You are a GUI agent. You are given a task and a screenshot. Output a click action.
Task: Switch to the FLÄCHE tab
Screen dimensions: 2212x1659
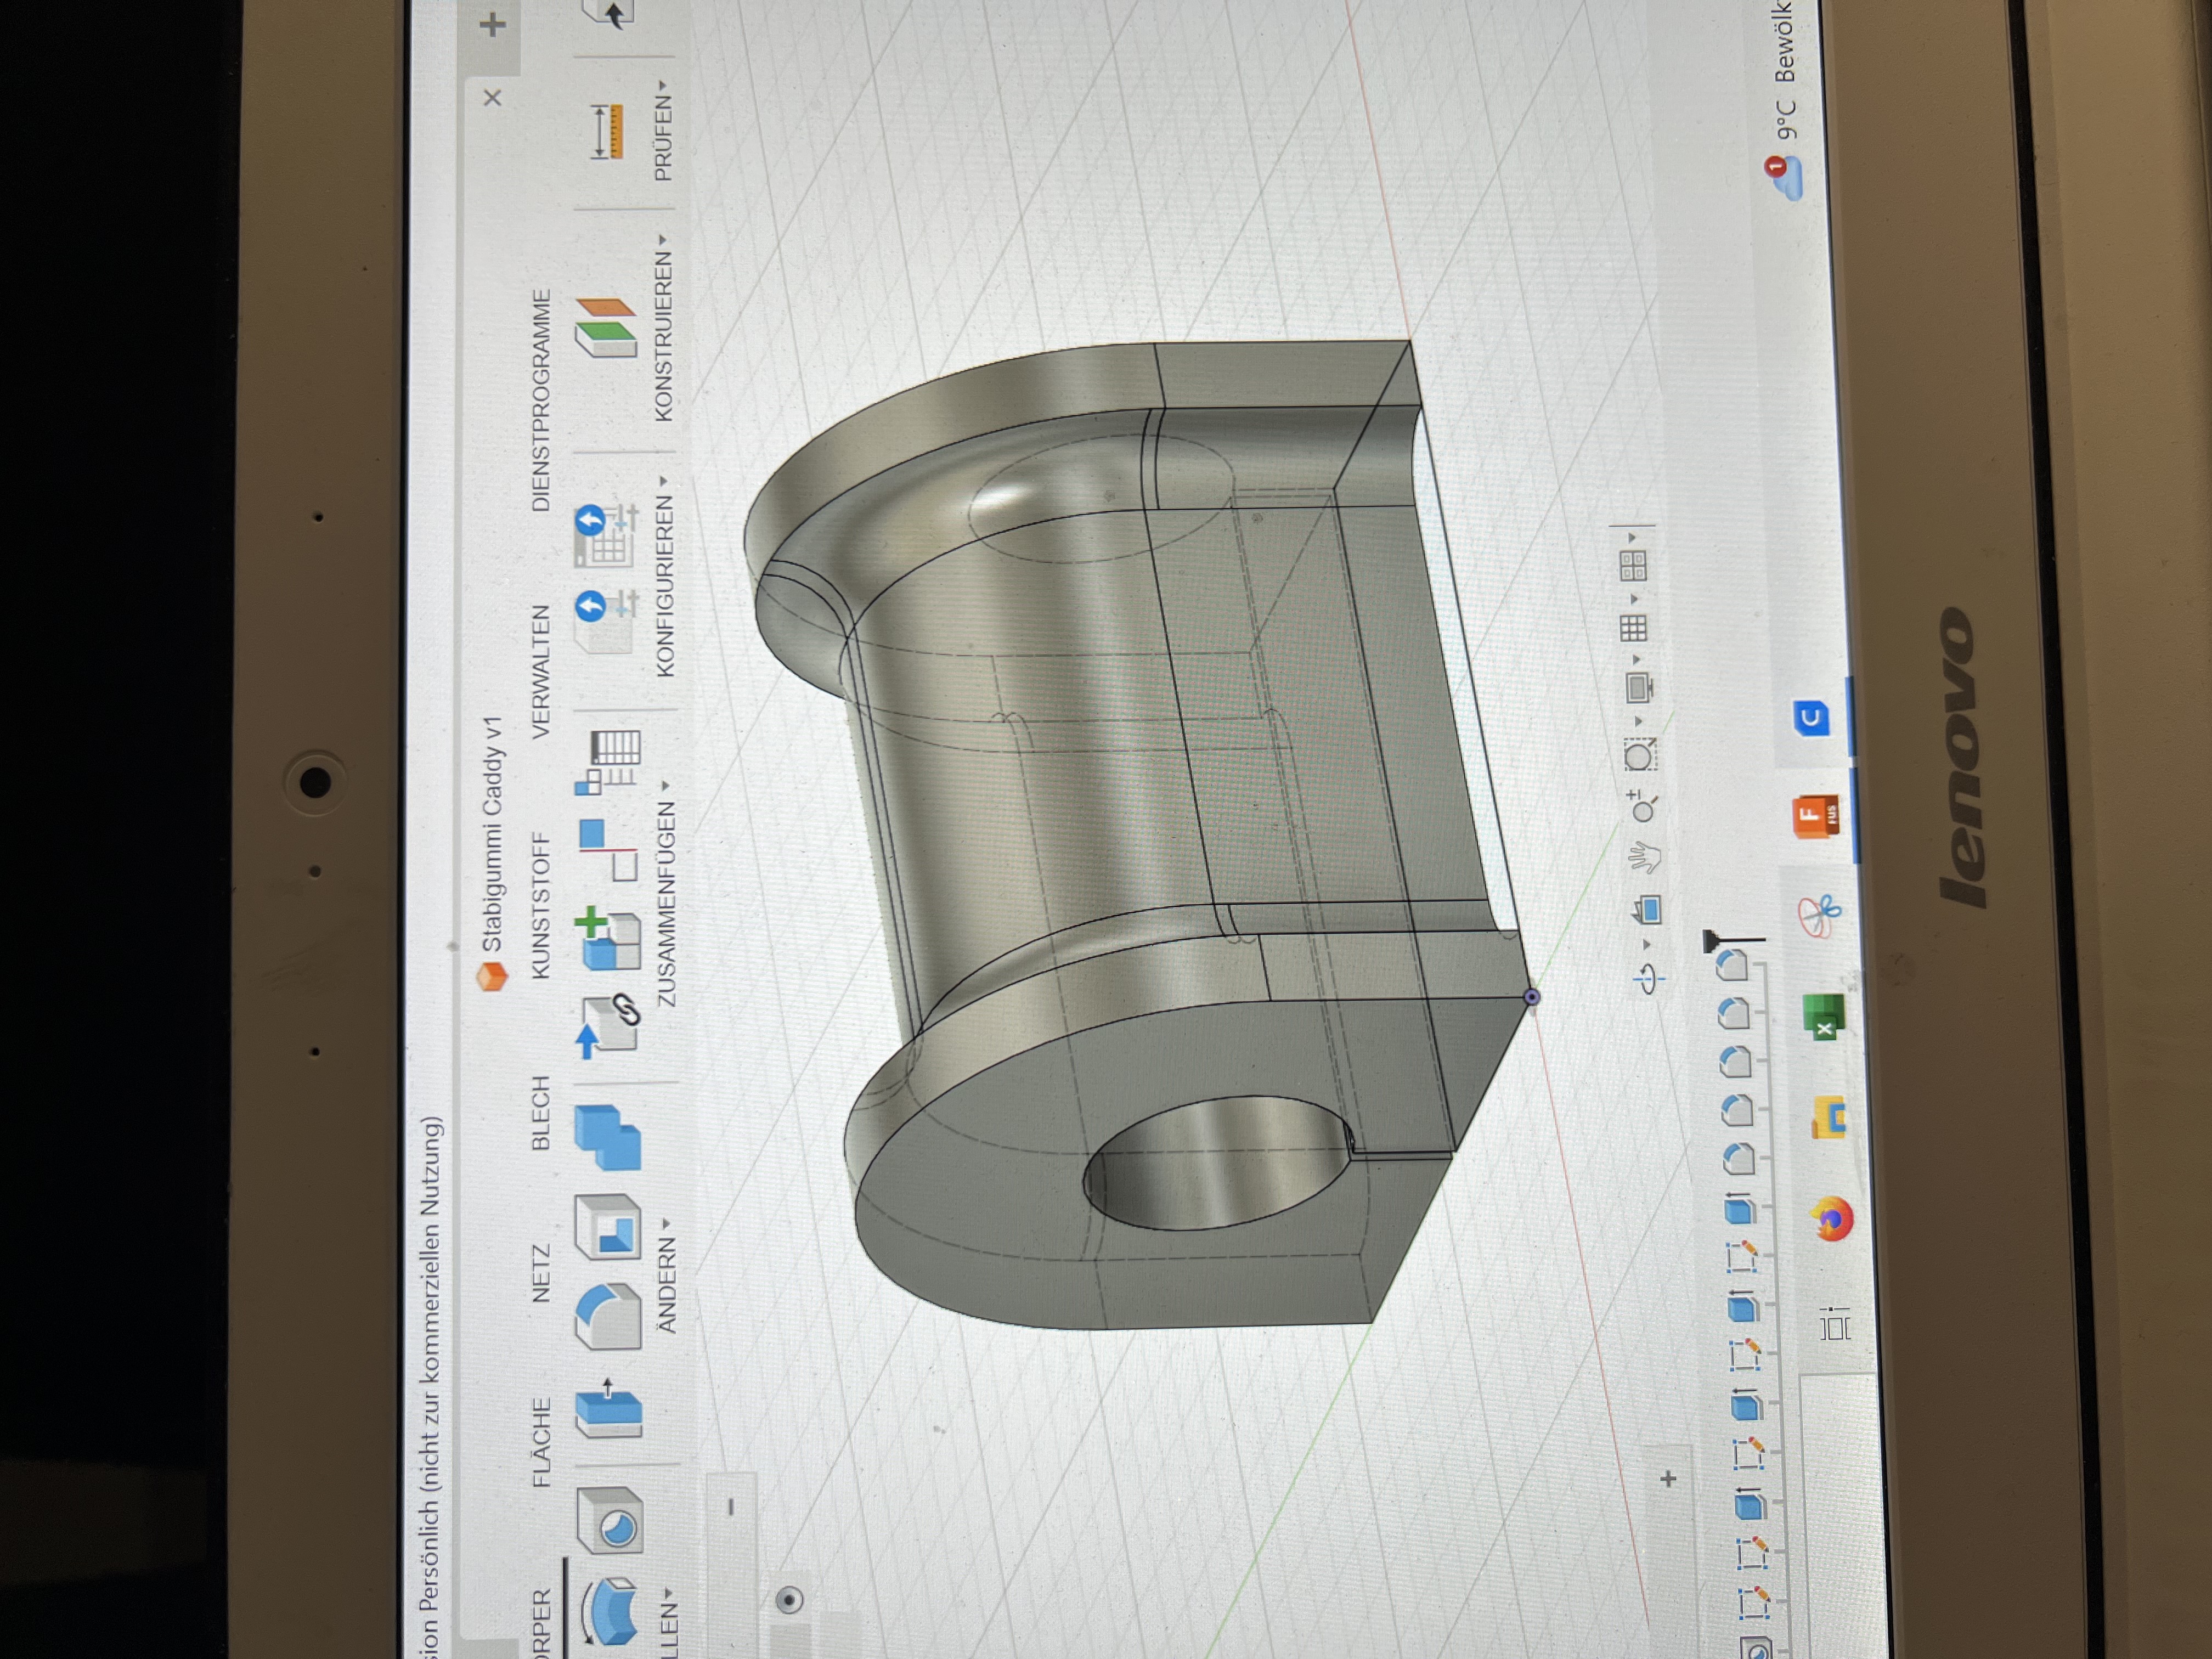point(542,1441)
